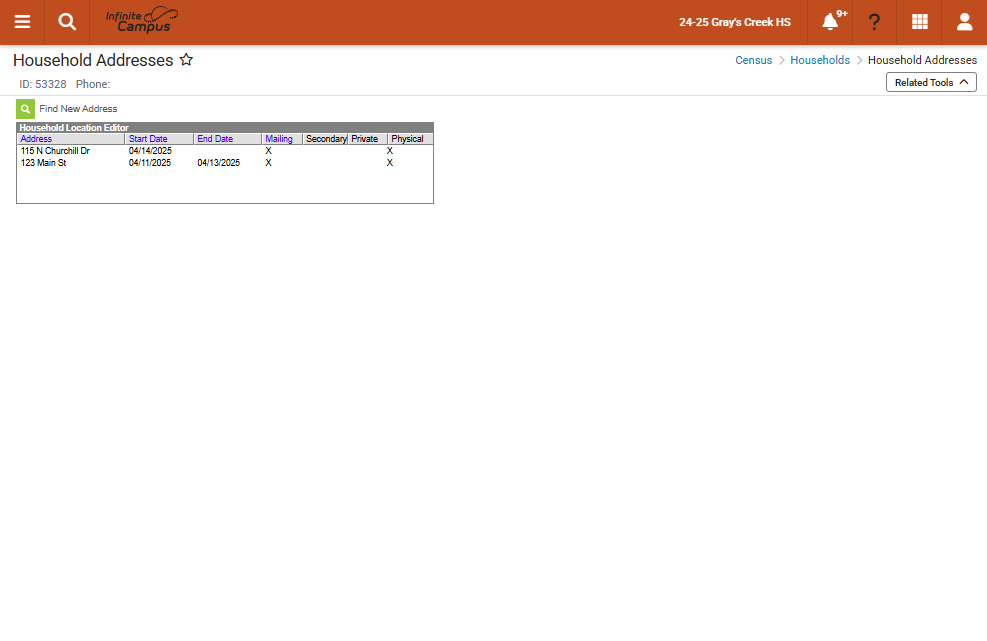This screenshot has width=987, height=641.
Task: Click the Secondary column header
Action: [x=325, y=139]
